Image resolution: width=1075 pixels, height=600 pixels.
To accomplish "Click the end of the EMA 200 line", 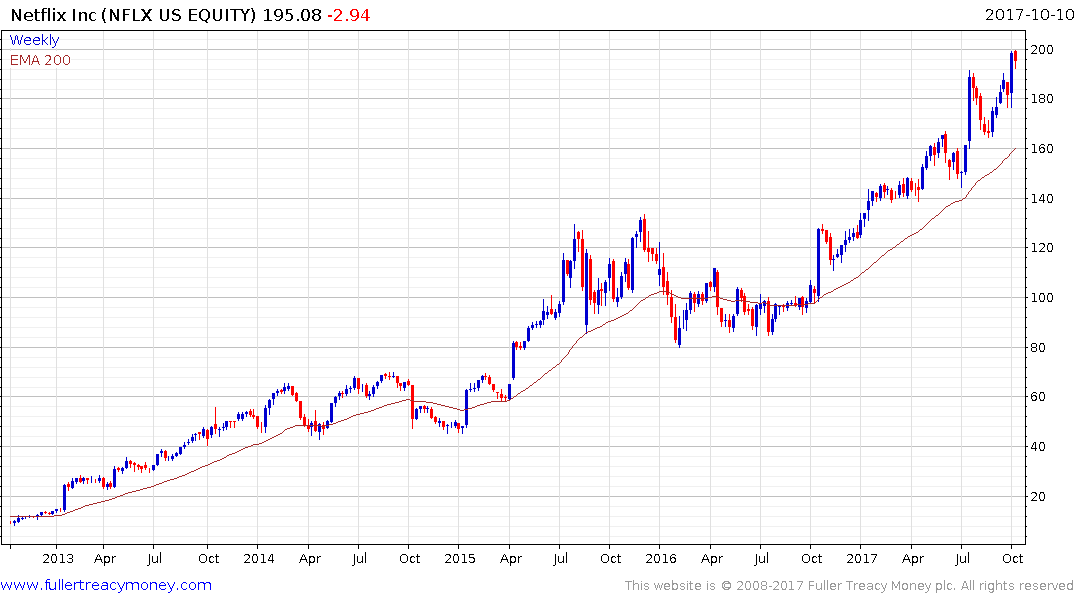I will [x=1015, y=149].
